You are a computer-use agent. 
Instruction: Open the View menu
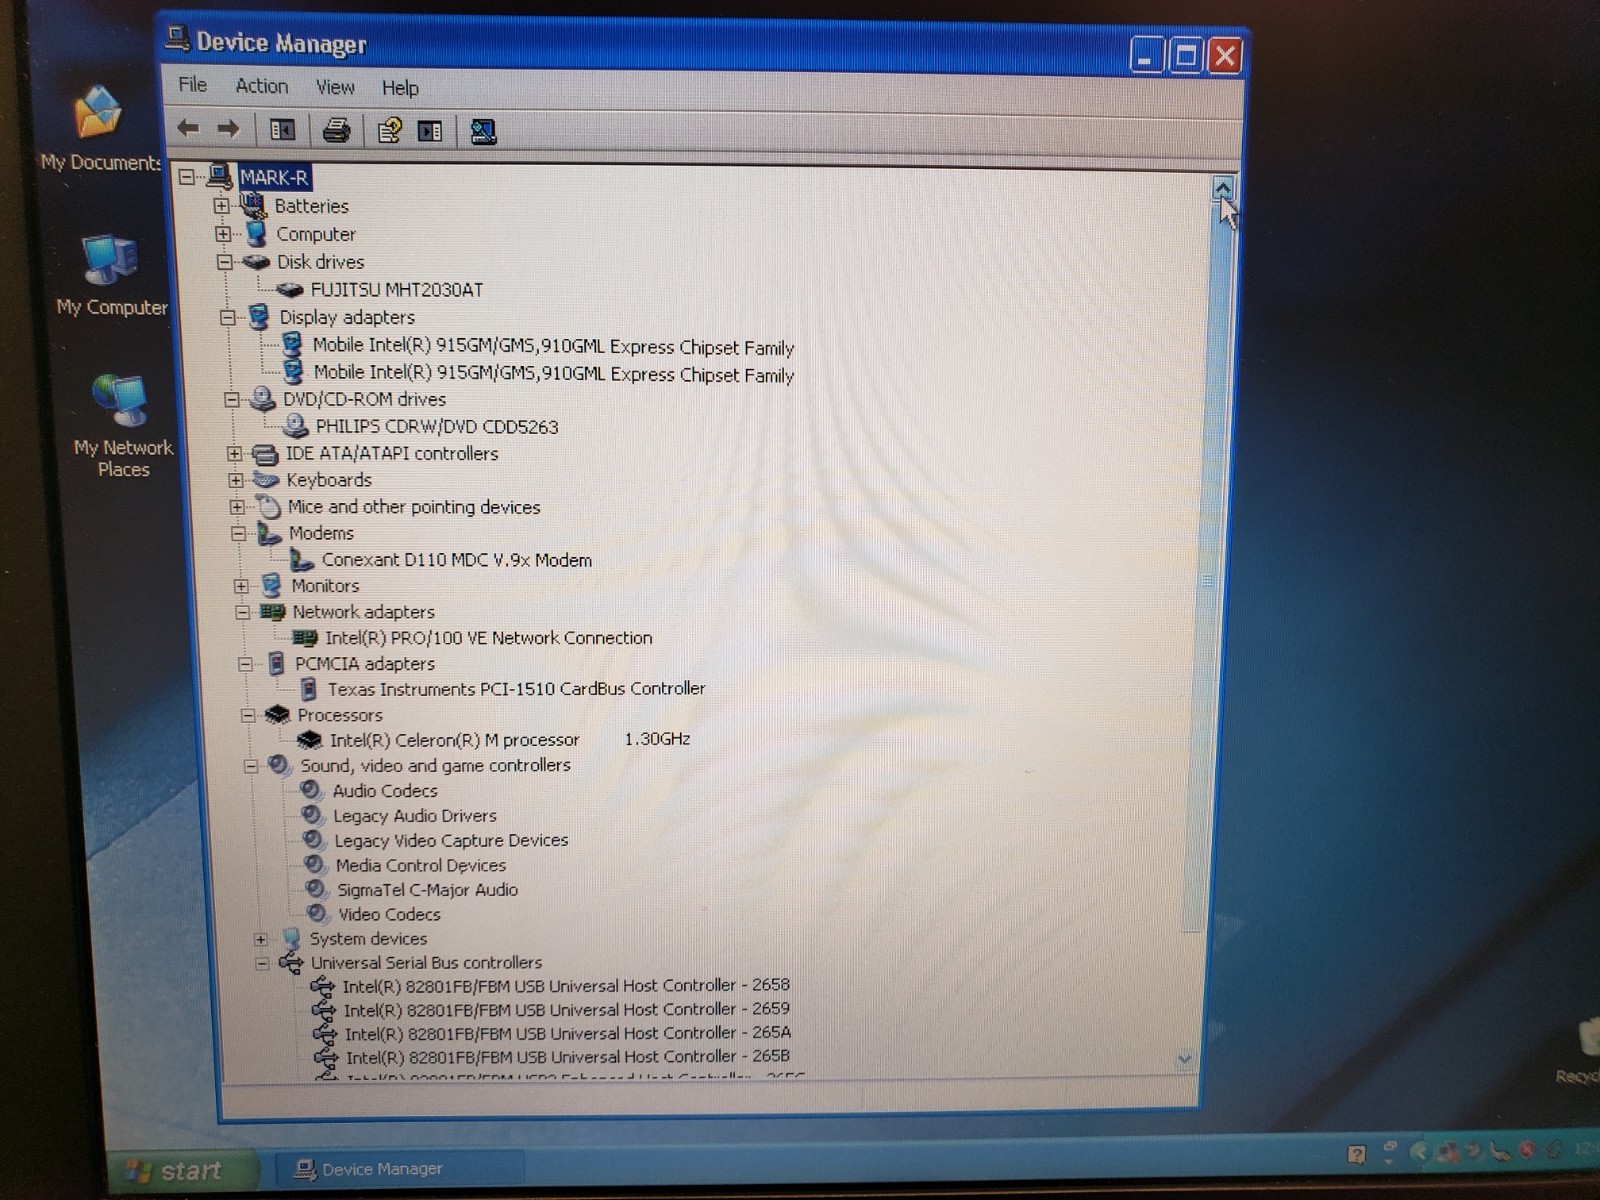coord(335,87)
